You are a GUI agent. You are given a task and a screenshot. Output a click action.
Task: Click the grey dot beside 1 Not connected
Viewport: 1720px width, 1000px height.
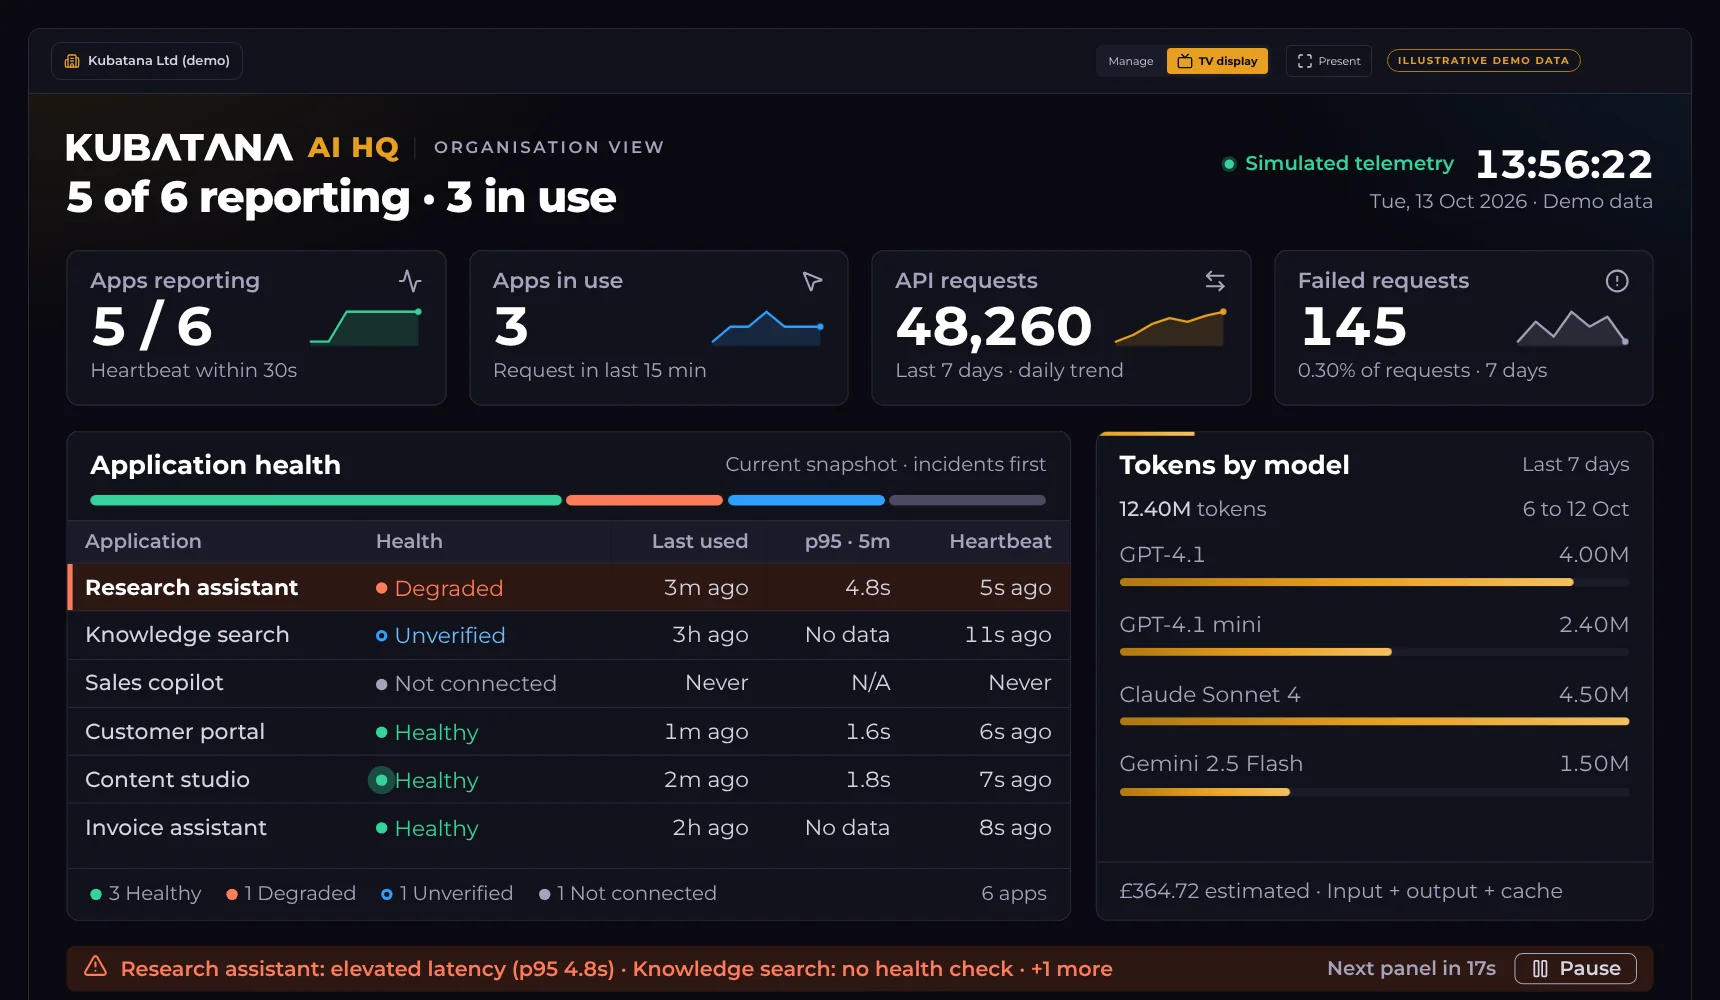[544, 894]
